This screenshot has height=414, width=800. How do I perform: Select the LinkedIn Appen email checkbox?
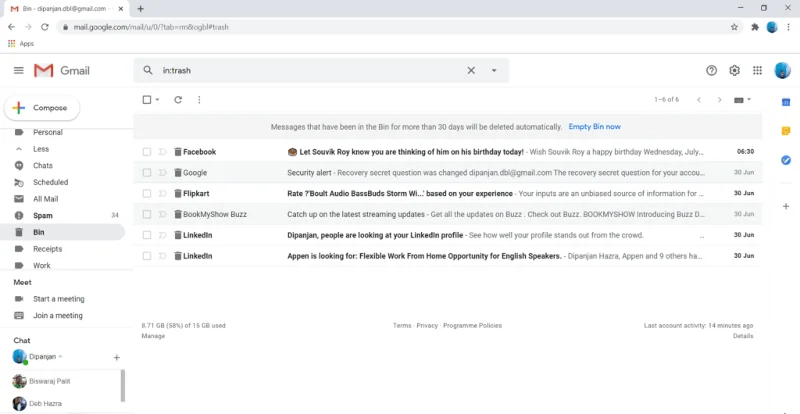coord(147,256)
